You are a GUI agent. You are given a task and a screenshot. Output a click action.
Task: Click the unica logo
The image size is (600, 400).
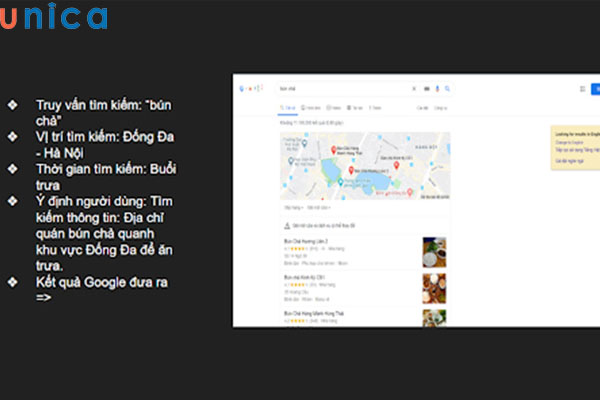coord(54,17)
